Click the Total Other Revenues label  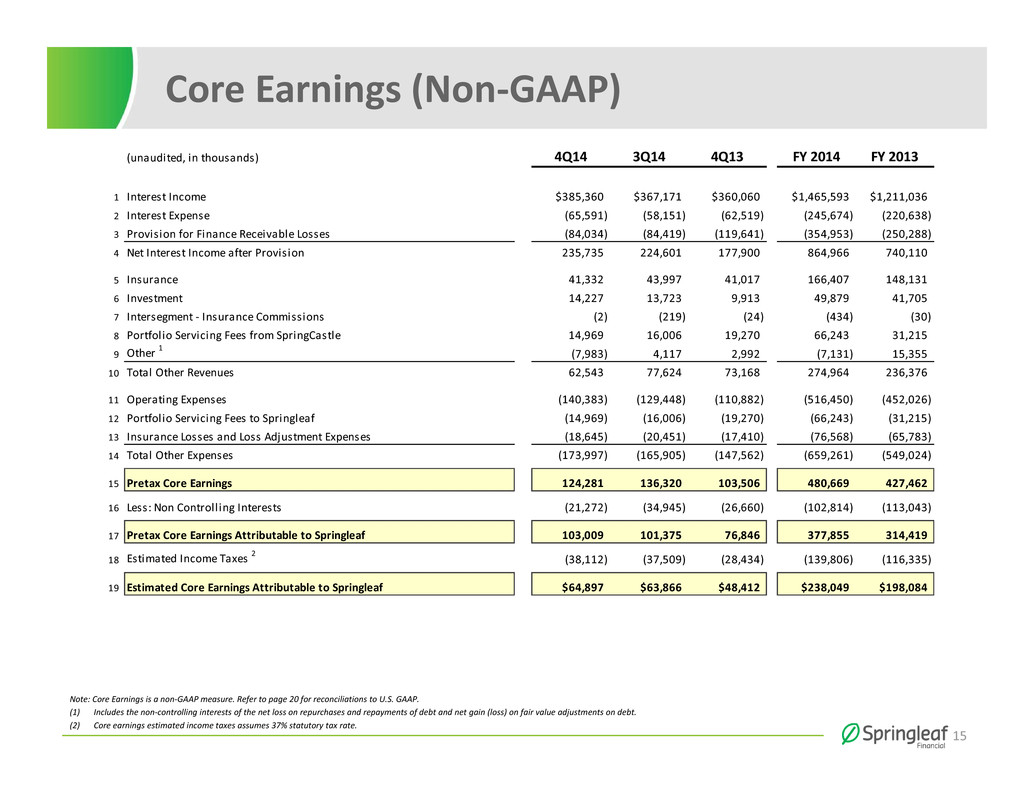180,372
